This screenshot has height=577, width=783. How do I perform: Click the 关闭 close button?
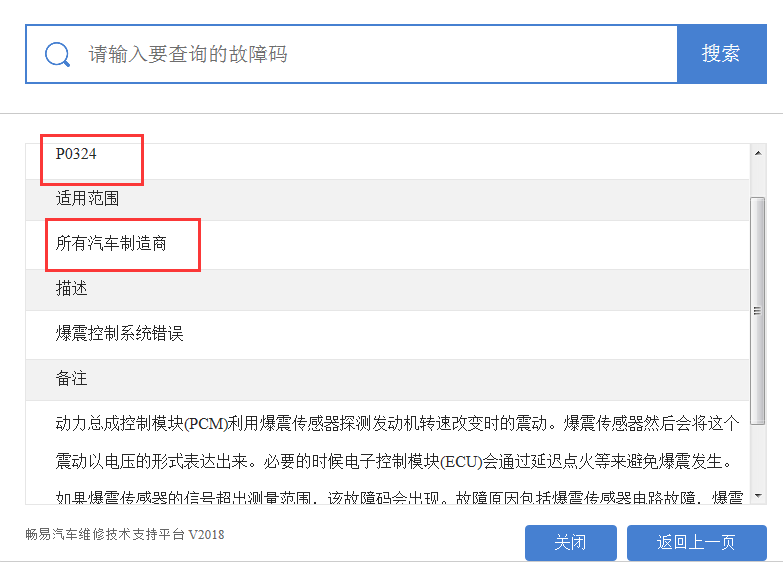click(570, 542)
